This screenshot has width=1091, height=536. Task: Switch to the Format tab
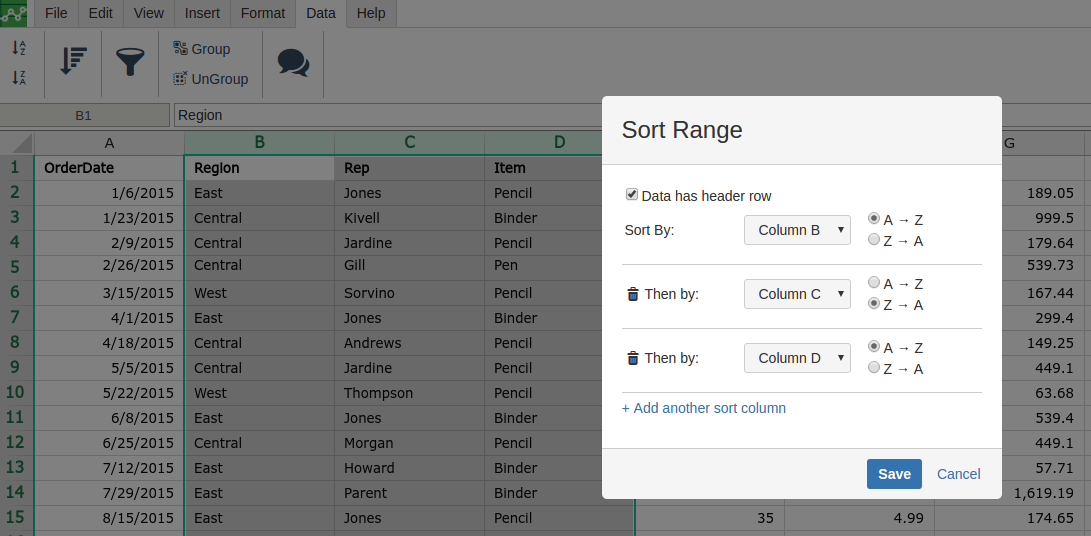(x=263, y=13)
